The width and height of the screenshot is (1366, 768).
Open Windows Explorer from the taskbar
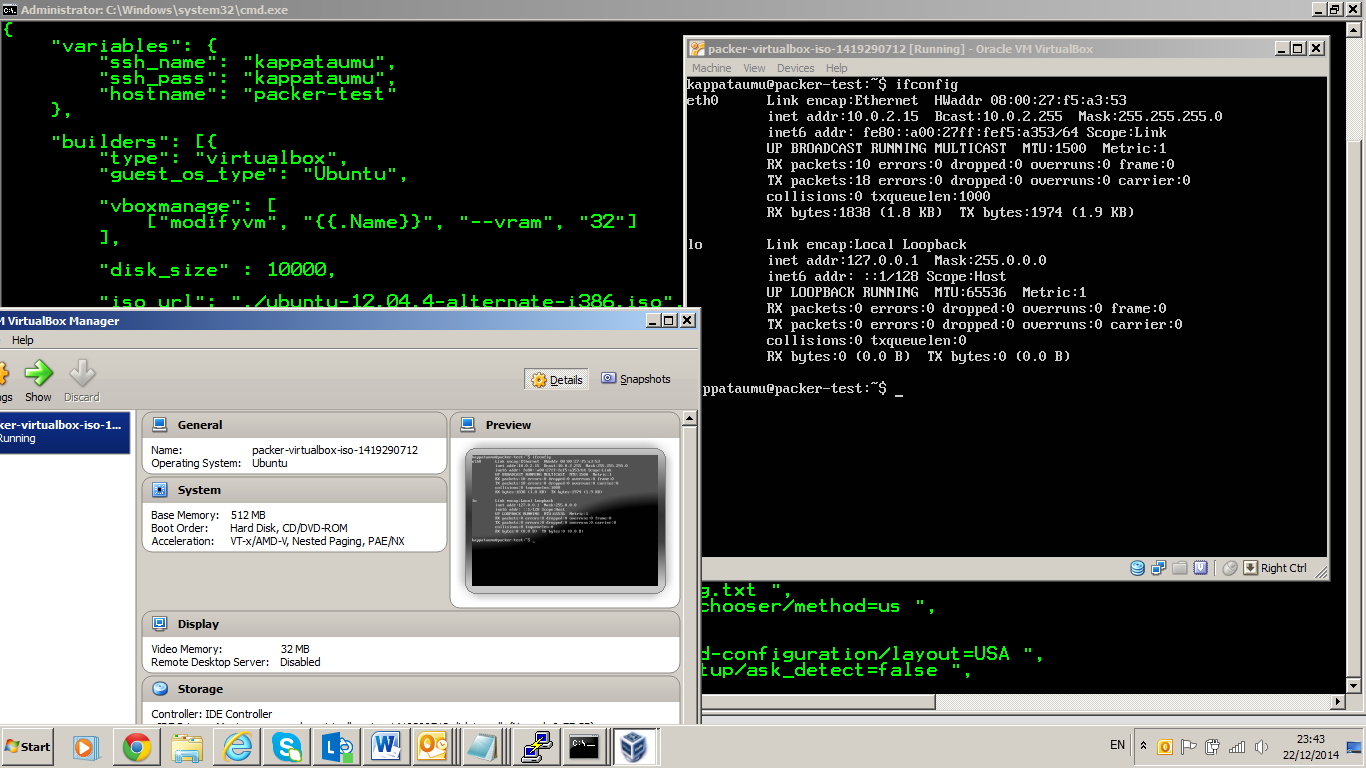187,747
